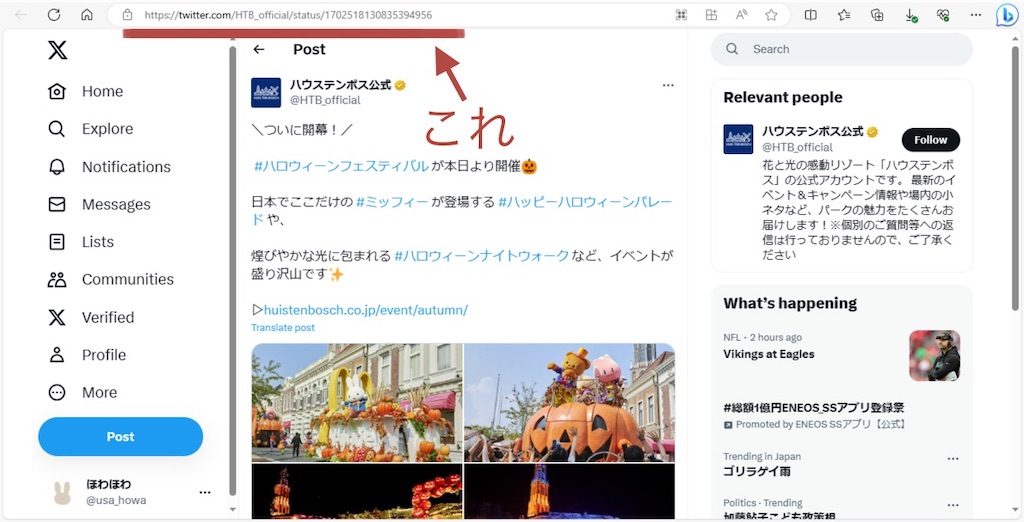Click the More circle-dots icon
1024x522 pixels.
click(57, 393)
